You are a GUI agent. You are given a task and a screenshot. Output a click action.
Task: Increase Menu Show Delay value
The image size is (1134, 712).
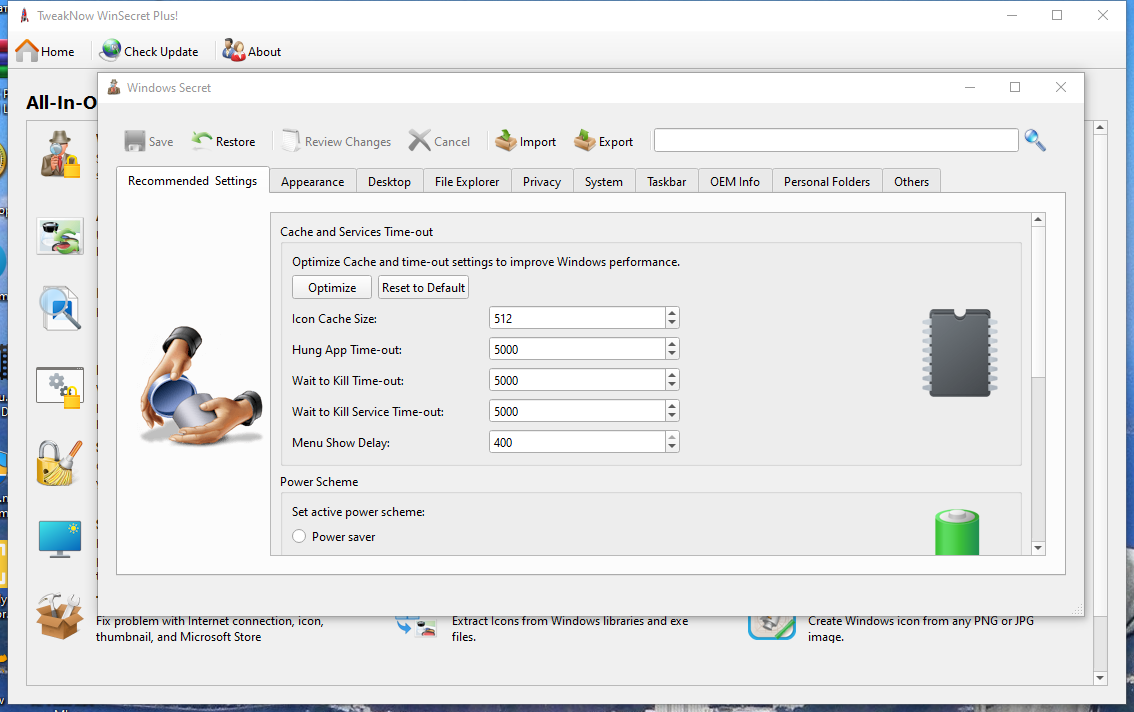[672, 437]
